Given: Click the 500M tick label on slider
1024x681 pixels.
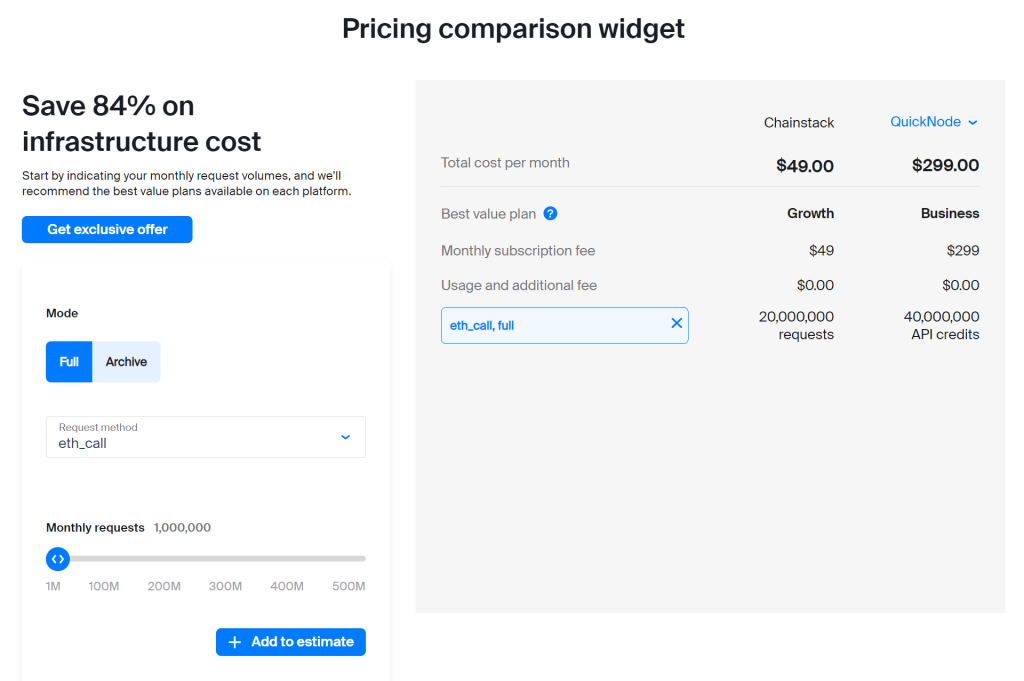Looking at the screenshot, I should click(348, 586).
